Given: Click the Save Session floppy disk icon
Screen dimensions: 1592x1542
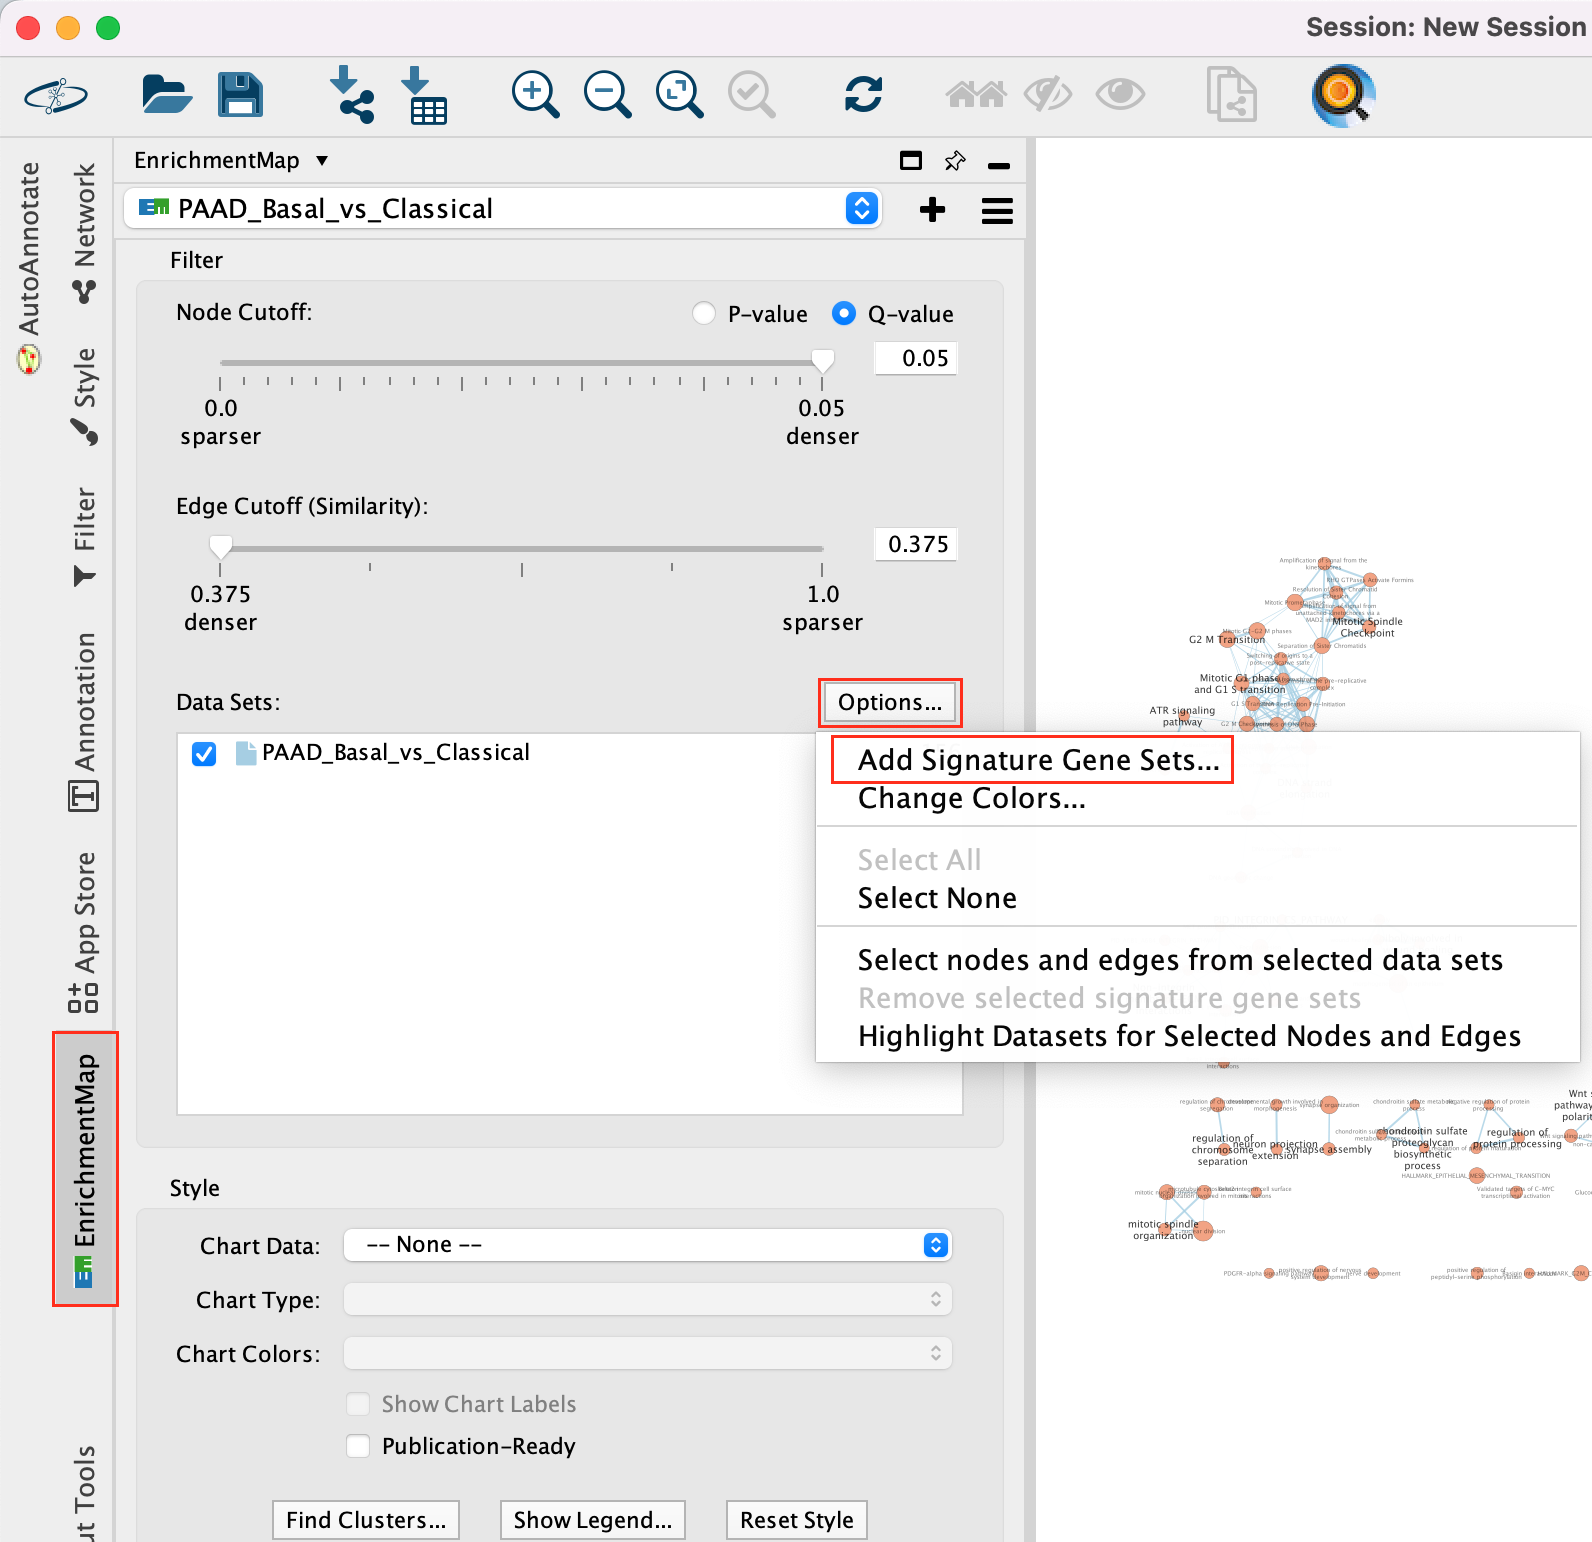Looking at the screenshot, I should pyautogui.click(x=240, y=95).
